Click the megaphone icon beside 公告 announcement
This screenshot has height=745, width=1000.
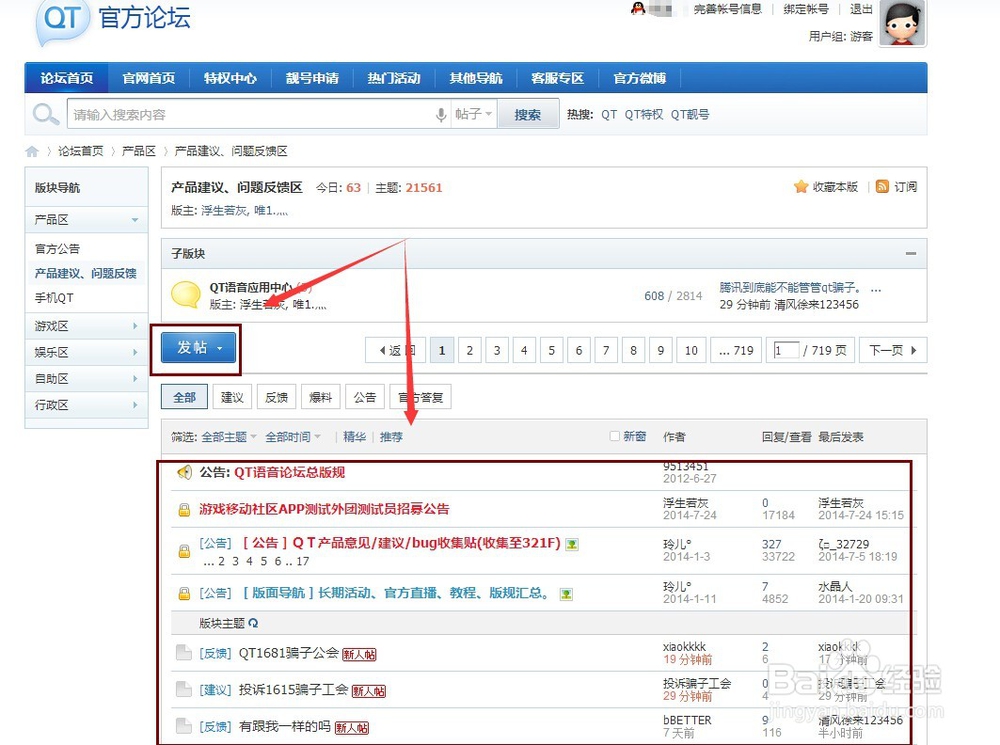[185, 472]
